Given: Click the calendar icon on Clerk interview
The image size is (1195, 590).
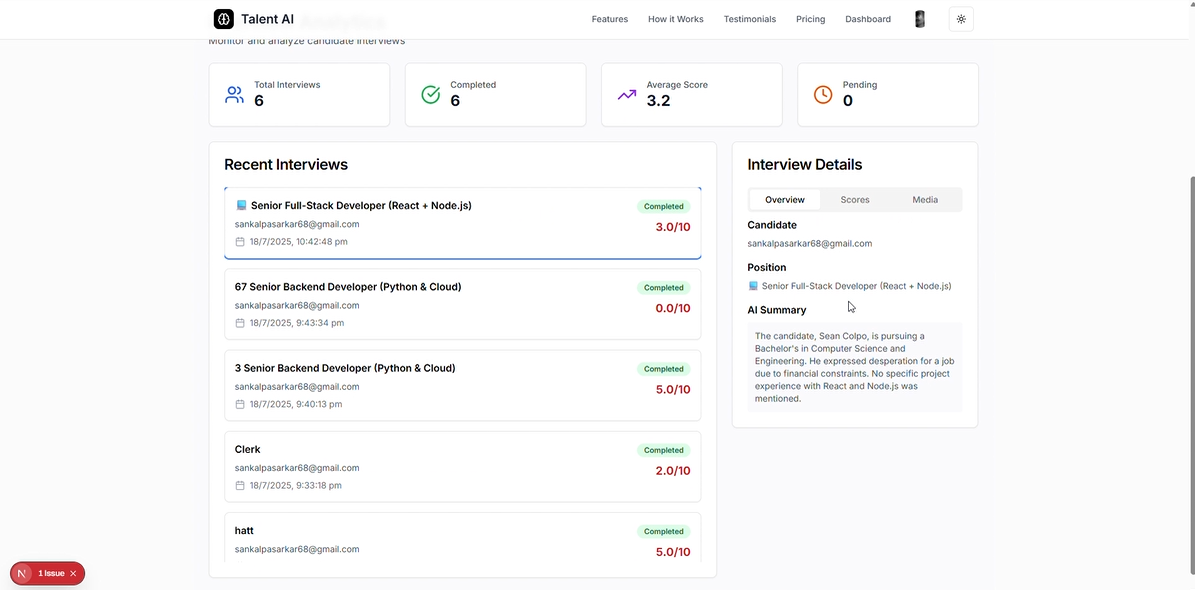Looking at the screenshot, I should [240, 486].
